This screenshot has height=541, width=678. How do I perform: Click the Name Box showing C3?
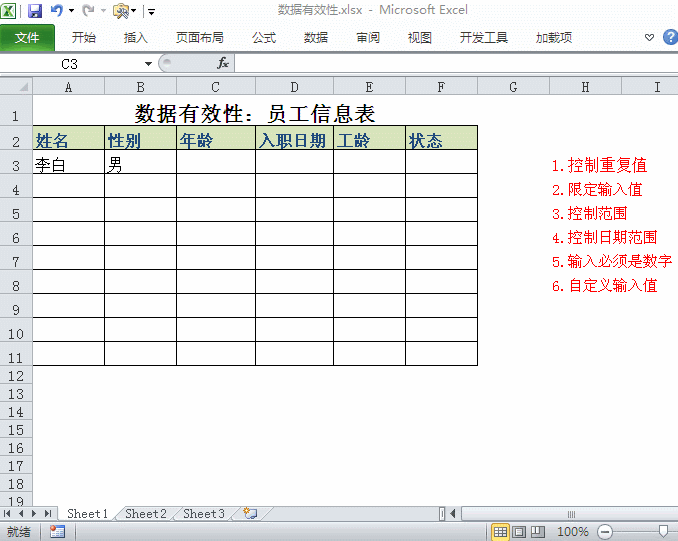click(70, 64)
